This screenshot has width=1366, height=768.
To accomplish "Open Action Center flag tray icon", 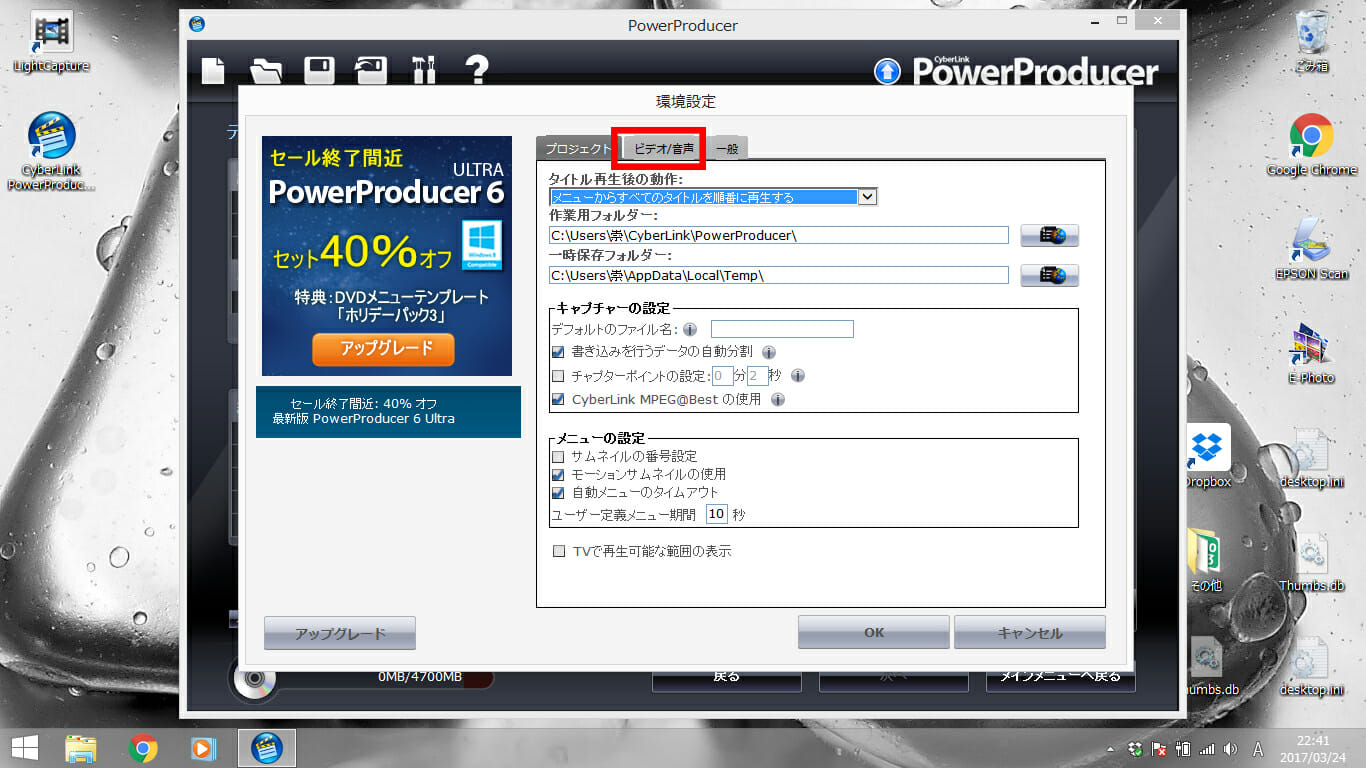I will click(1159, 749).
